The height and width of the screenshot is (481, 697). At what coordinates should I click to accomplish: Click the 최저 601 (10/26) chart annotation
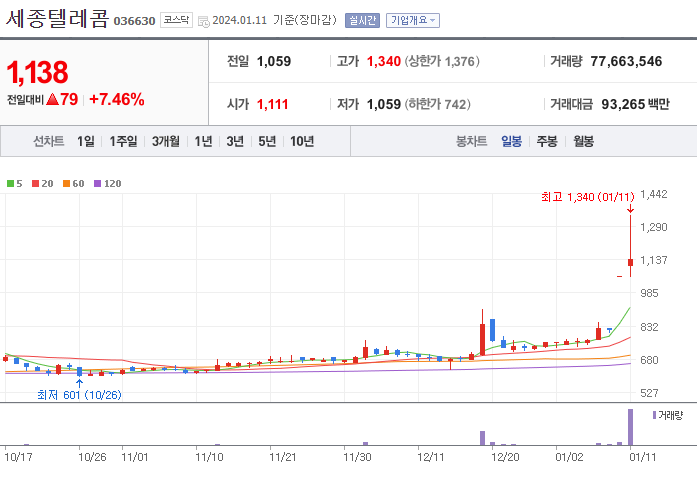coord(79,395)
